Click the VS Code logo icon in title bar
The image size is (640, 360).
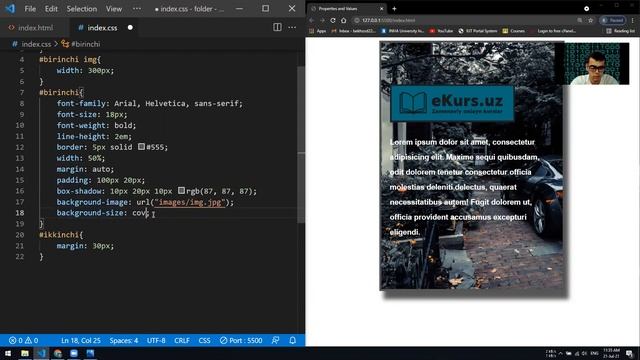tap(10, 9)
